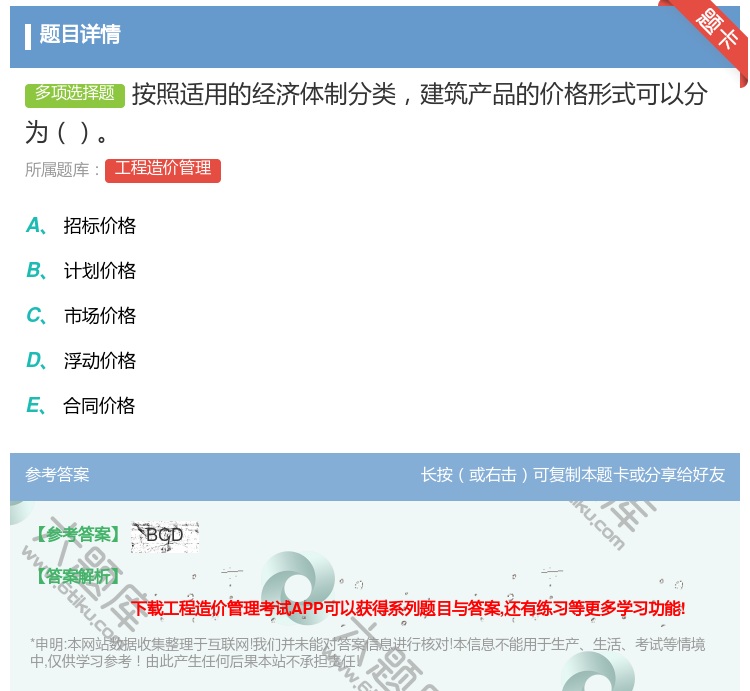Click the 【答案解析】 green label
This screenshot has width=750, height=691.
pos(78,576)
